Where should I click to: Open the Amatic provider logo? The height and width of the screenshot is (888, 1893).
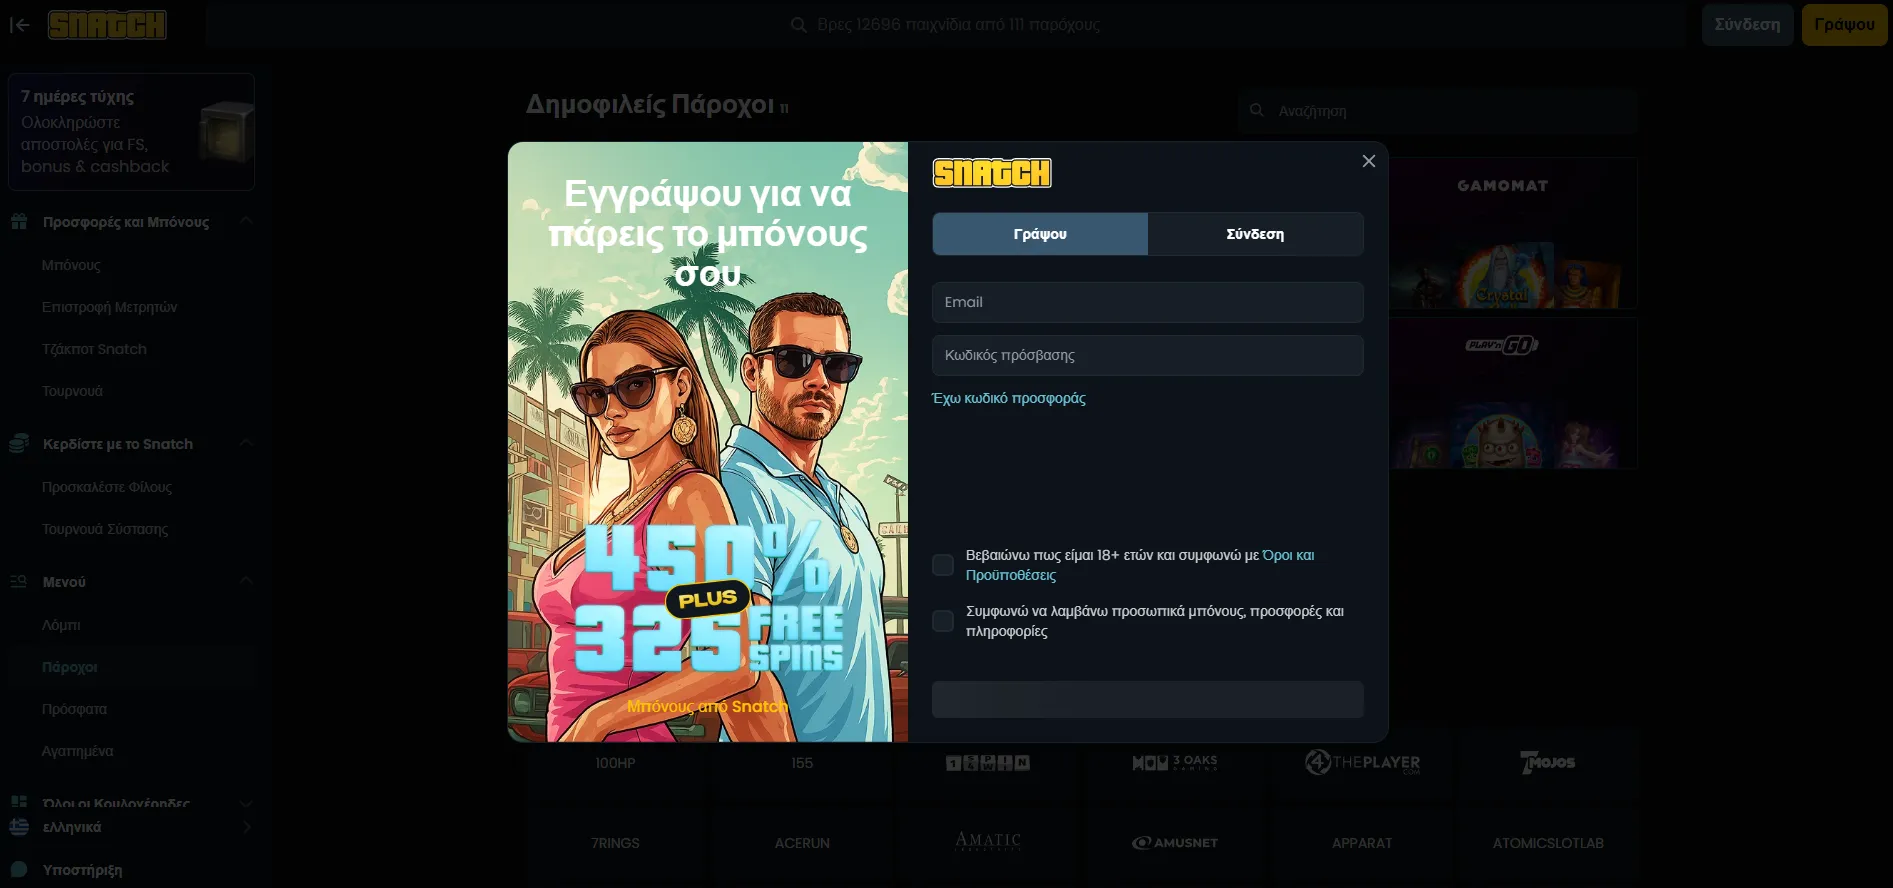click(x=988, y=842)
